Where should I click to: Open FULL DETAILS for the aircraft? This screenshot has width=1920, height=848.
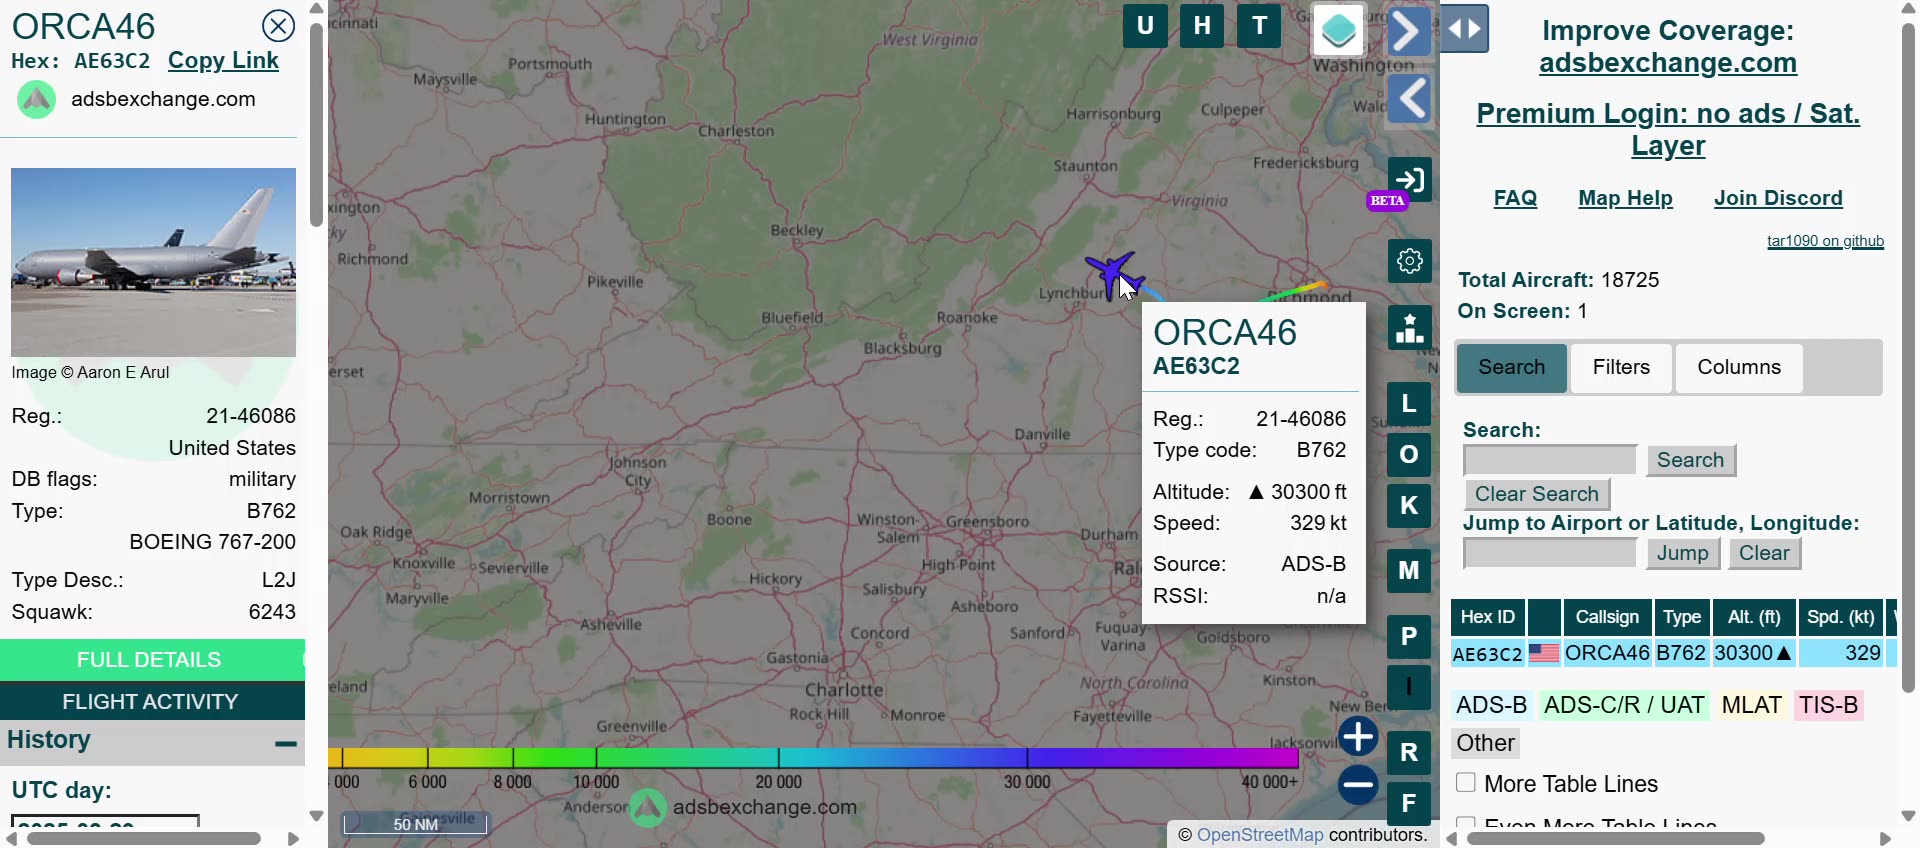(152, 660)
